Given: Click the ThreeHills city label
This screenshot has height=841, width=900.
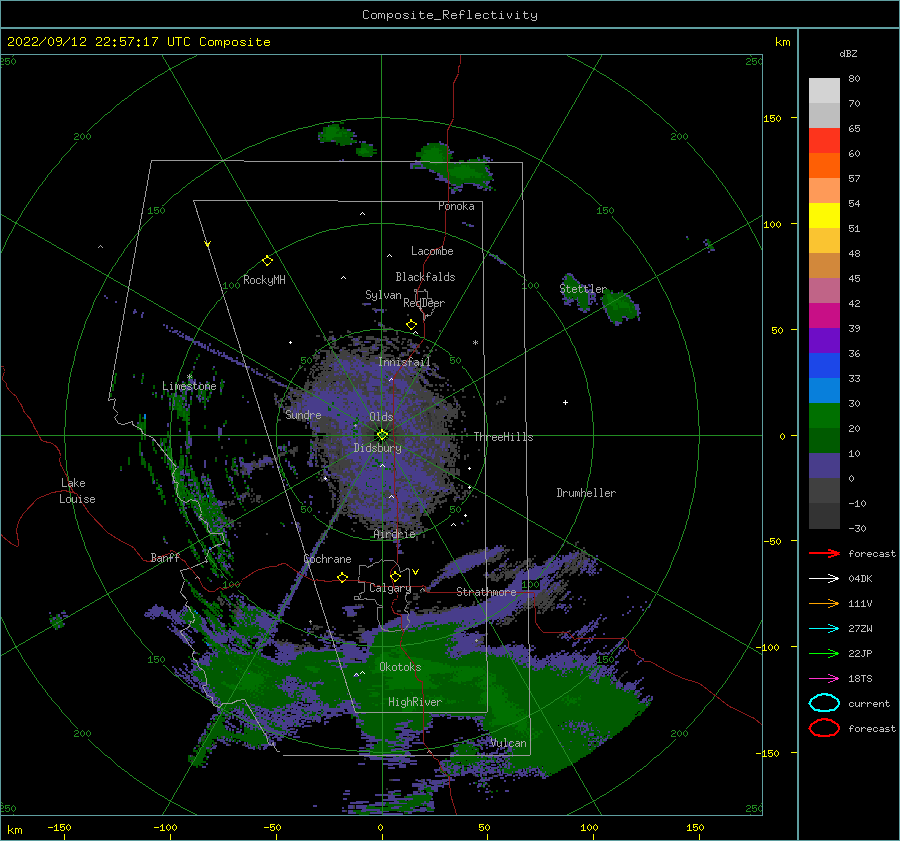Looking at the screenshot, I should (503, 437).
